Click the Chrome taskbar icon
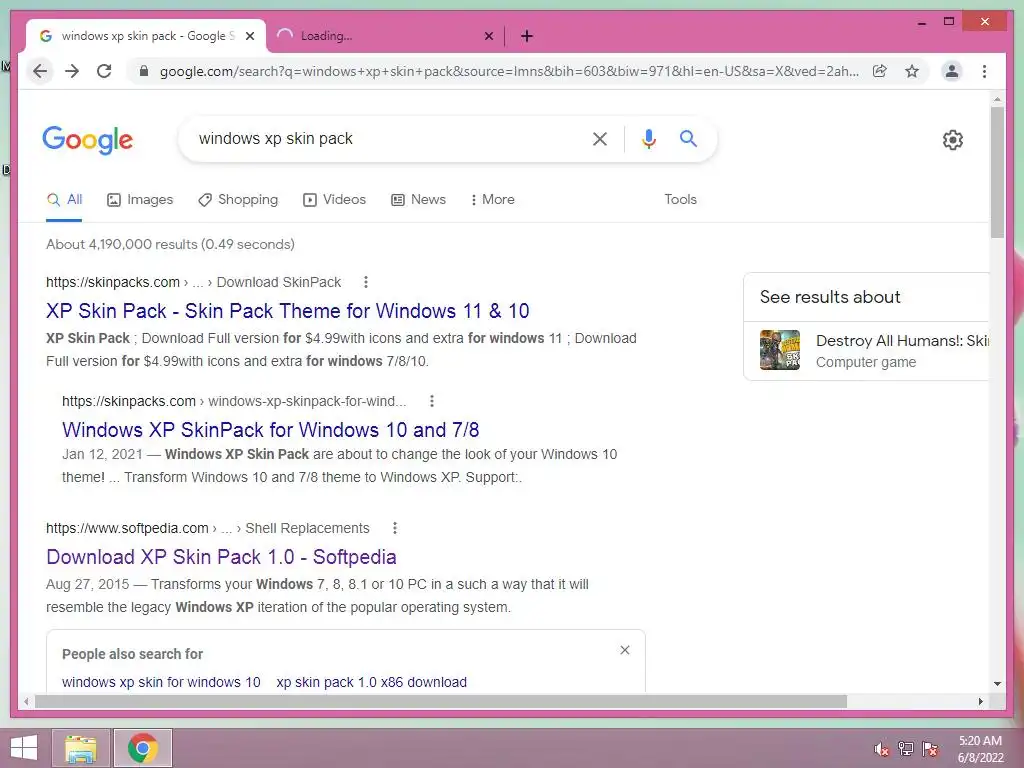This screenshot has width=1024, height=768. (143, 748)
